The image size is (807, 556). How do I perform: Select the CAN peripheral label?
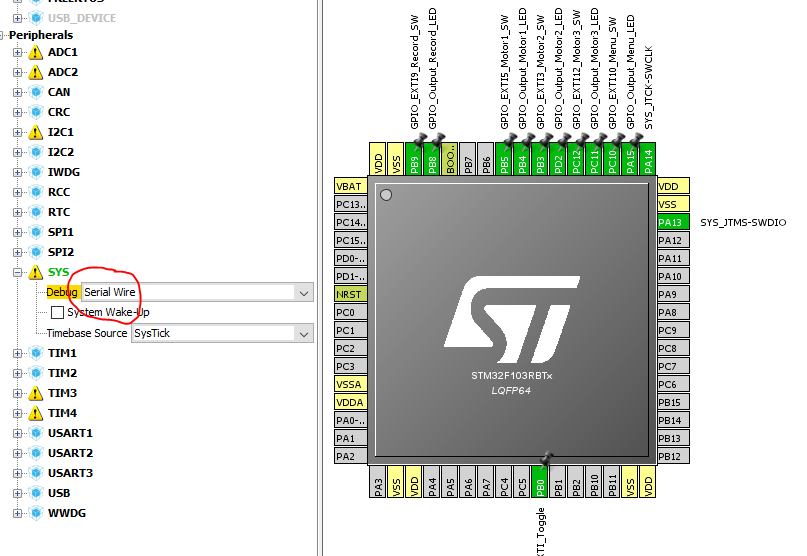click(59, 92)
